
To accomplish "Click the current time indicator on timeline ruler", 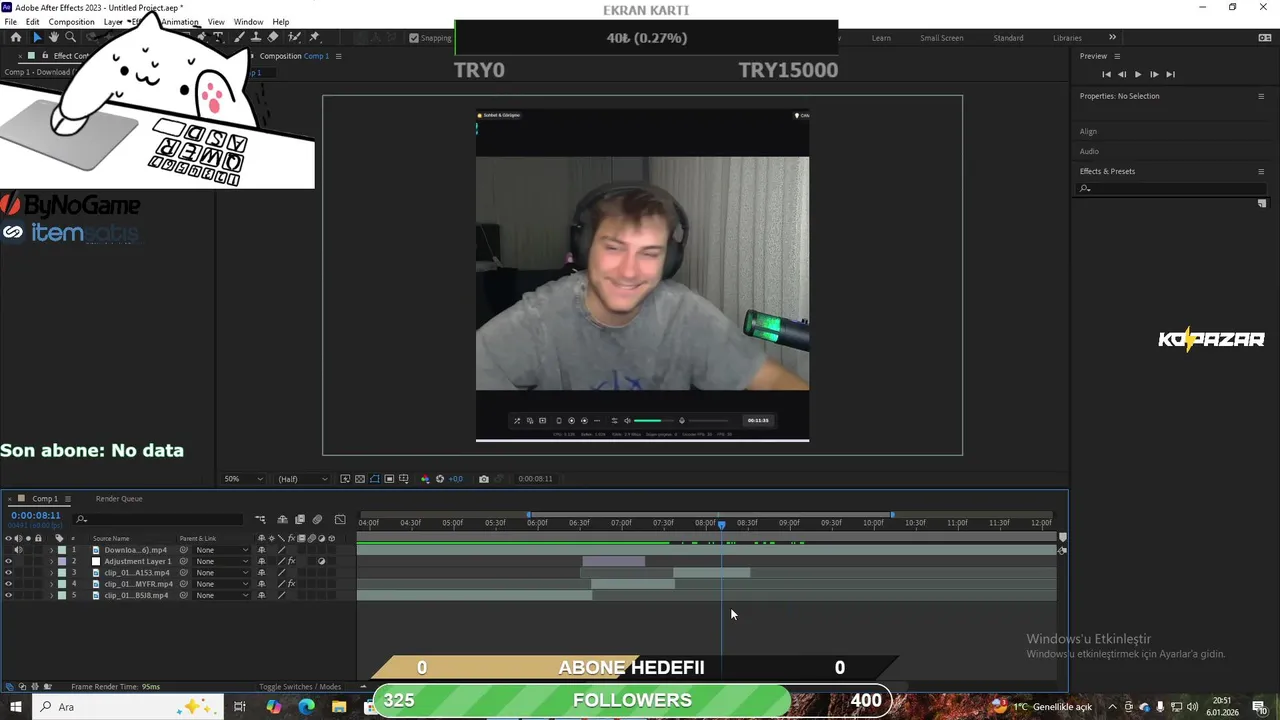I will coord(721,524).
